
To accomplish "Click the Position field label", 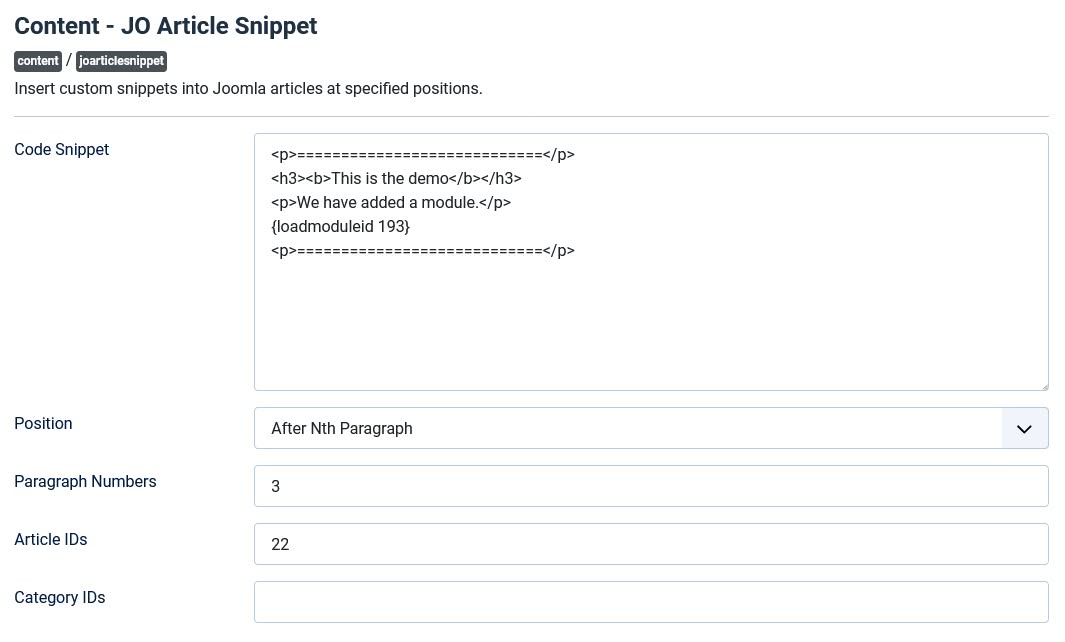I will [x=43, y=424].
